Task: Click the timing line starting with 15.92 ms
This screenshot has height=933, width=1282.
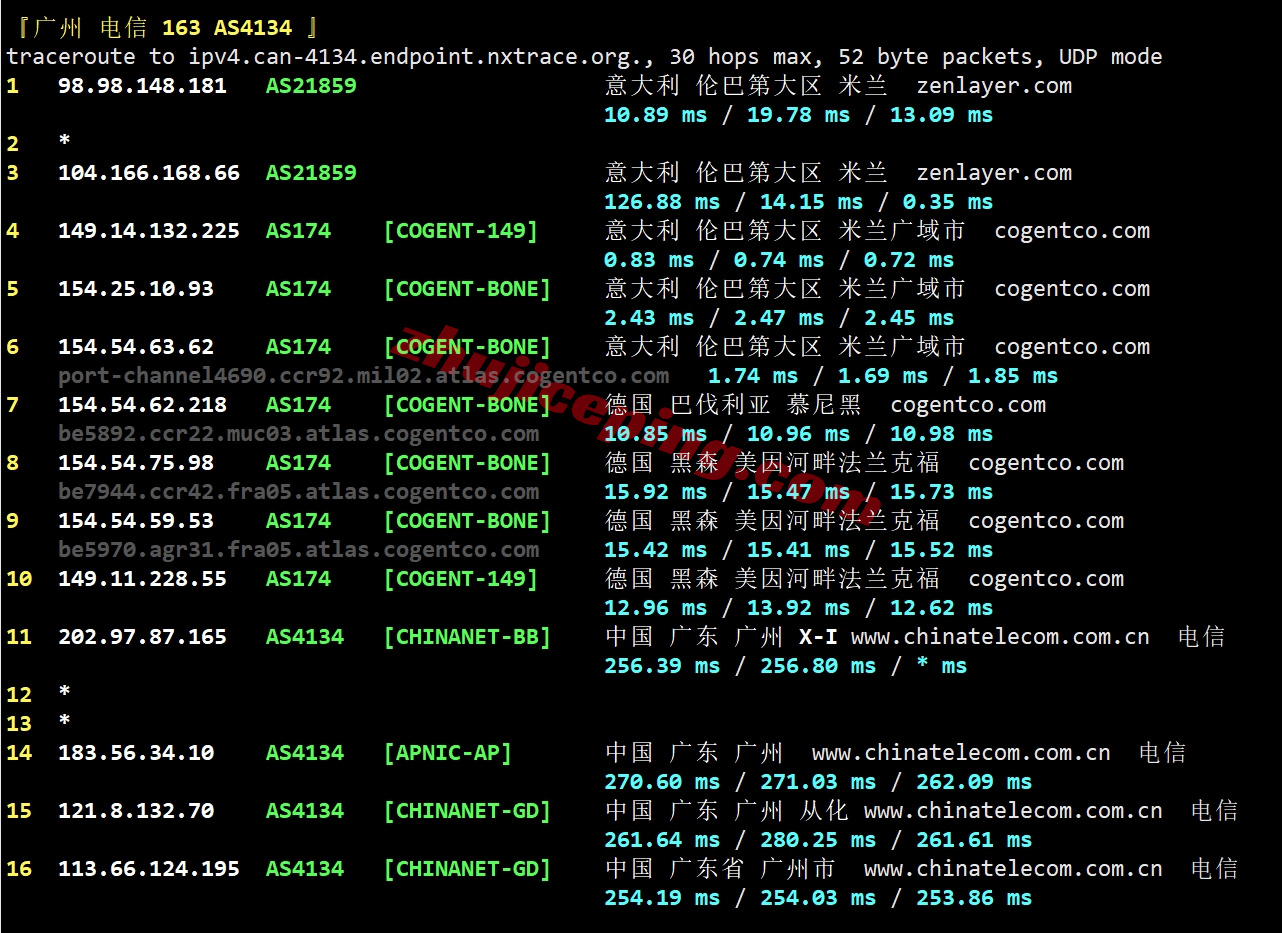Action: point(798,492)
